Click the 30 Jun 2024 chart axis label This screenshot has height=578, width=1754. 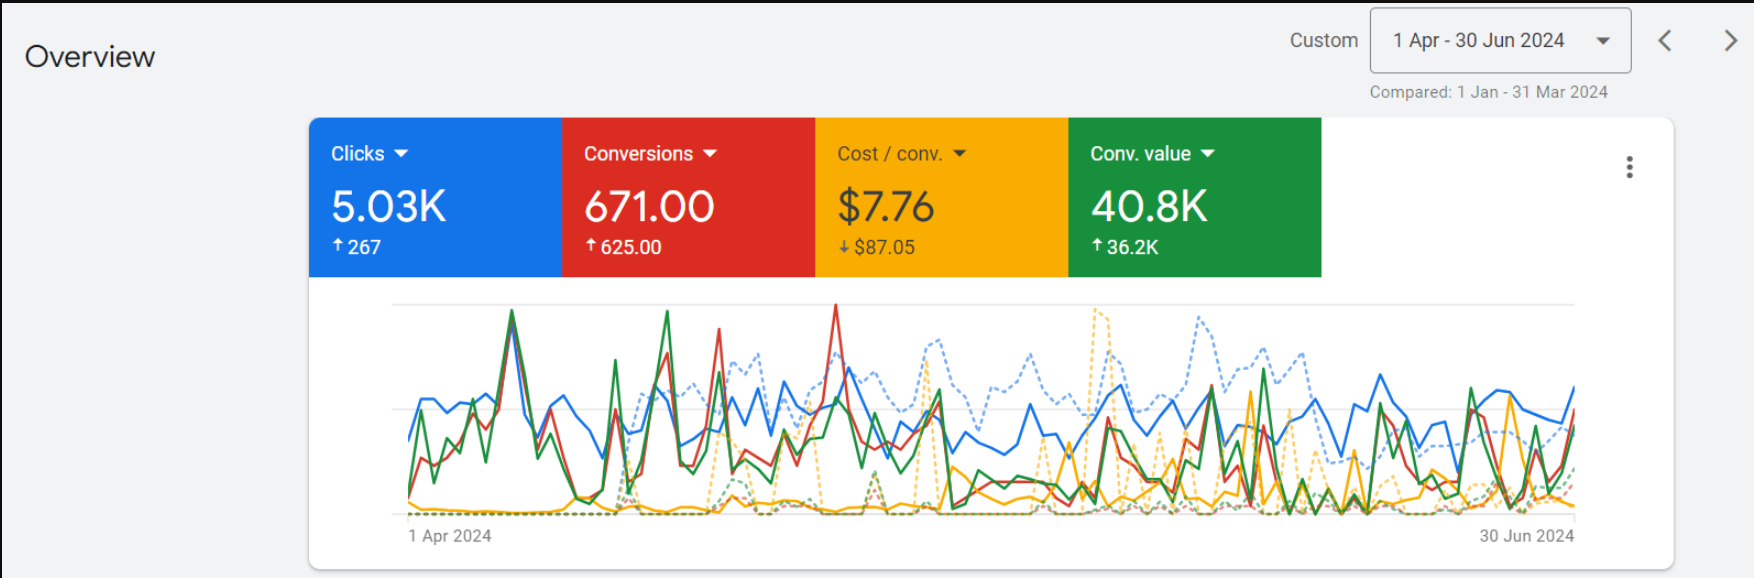coord(1526,536)
